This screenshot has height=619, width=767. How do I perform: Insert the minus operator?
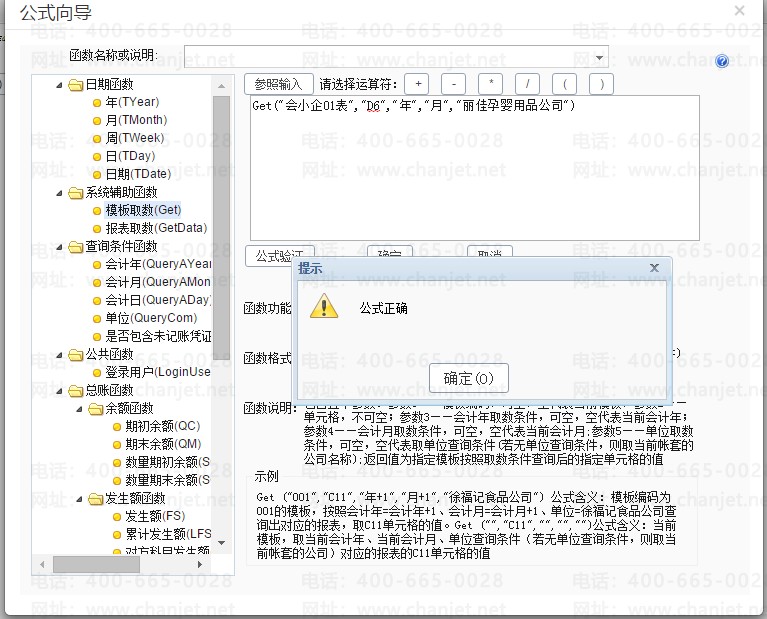(453, 84)
